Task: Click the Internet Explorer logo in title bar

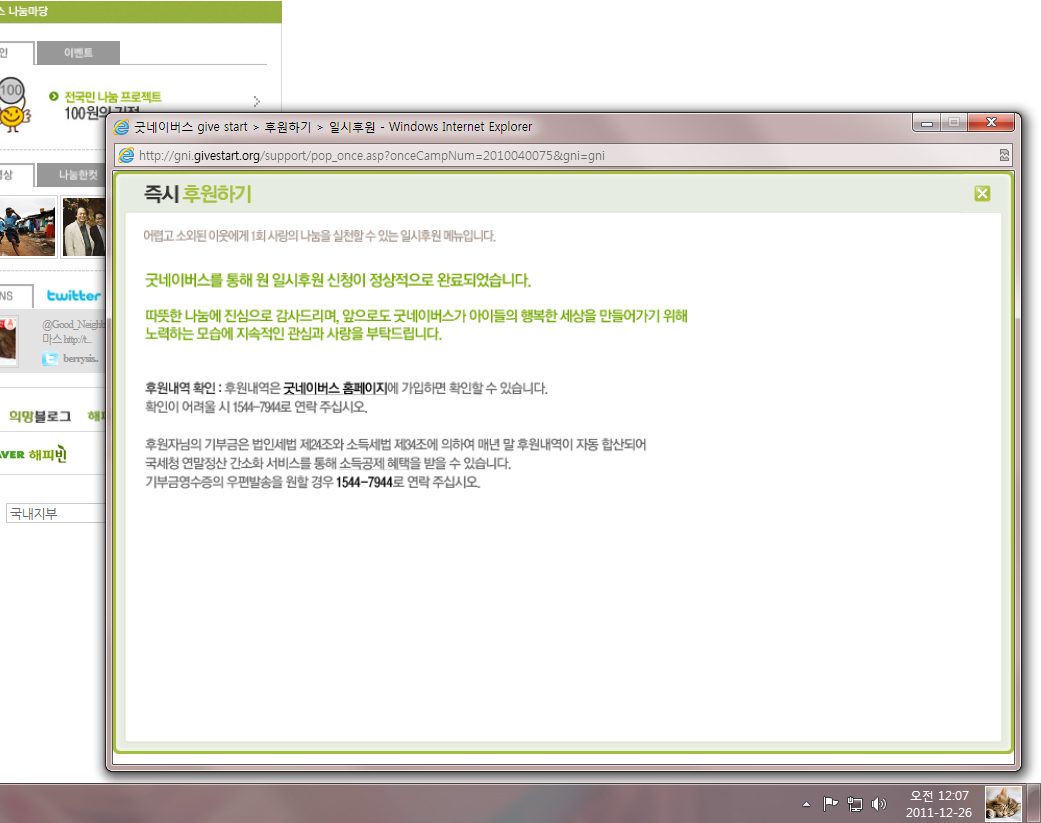Action: [x=121, y=127]
